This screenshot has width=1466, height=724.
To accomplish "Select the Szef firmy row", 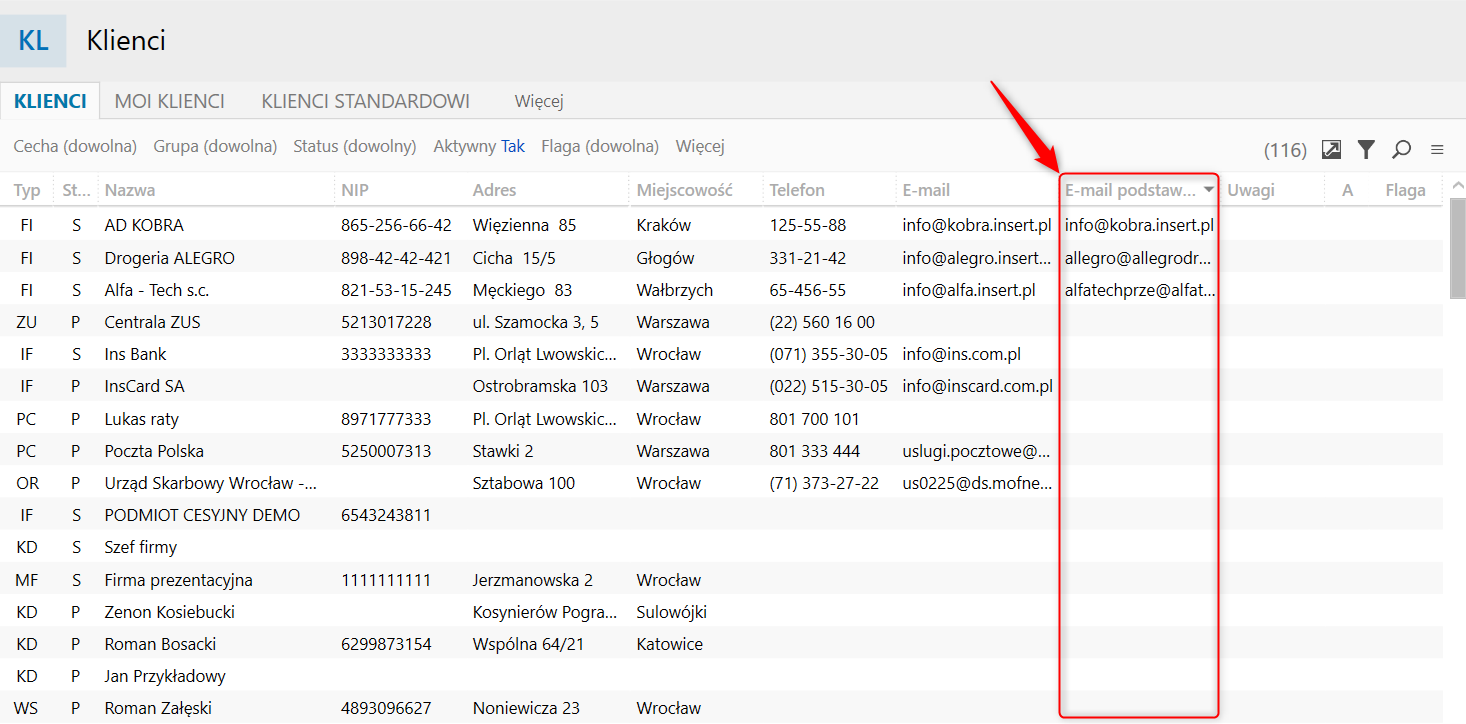I will click(721, 547).
